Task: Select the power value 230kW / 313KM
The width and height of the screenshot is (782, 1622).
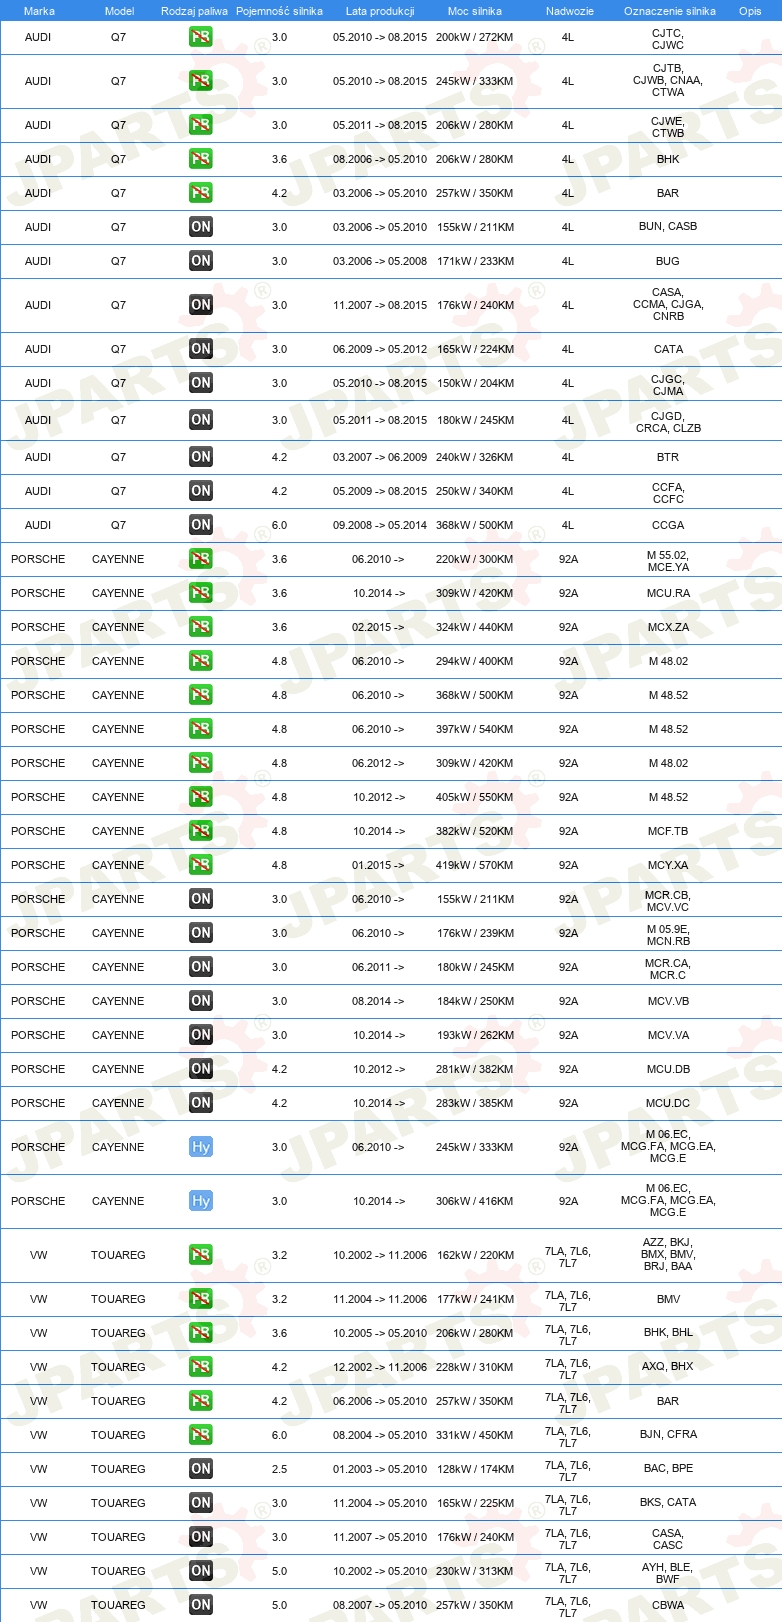Action: (475, 1571)
